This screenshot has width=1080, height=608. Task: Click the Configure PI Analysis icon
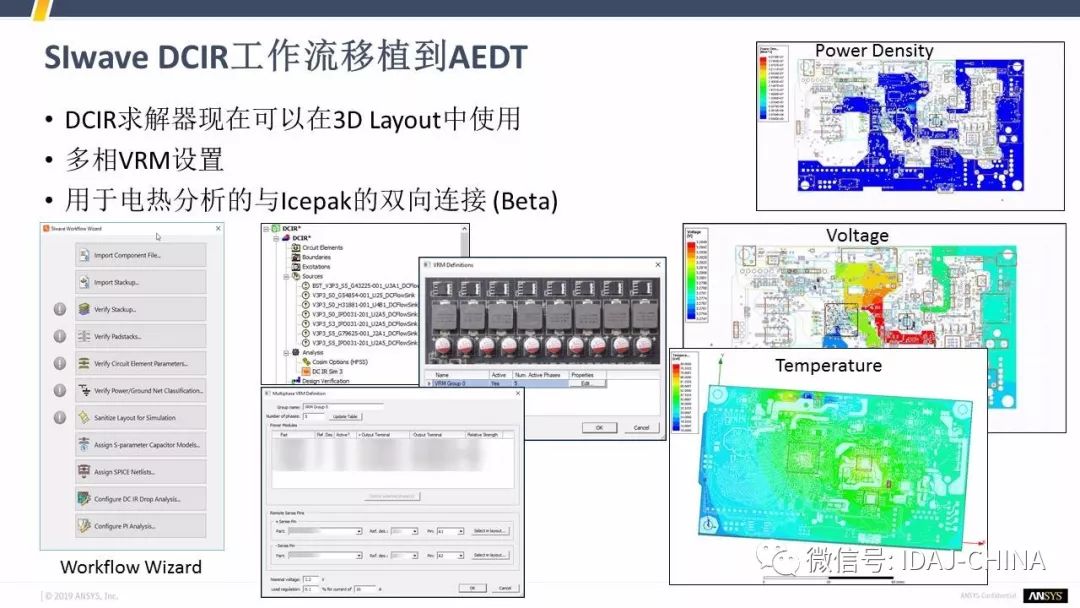[x=84, y=526]
